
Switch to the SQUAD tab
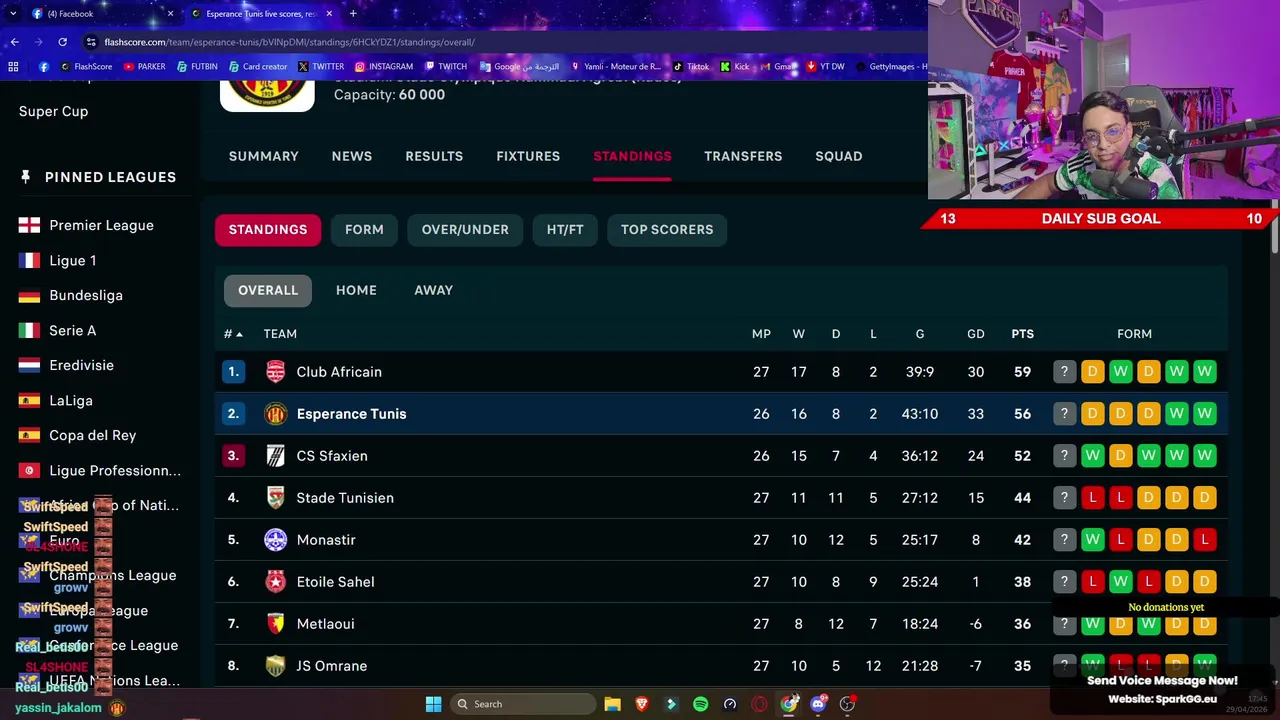pos(838,156)
